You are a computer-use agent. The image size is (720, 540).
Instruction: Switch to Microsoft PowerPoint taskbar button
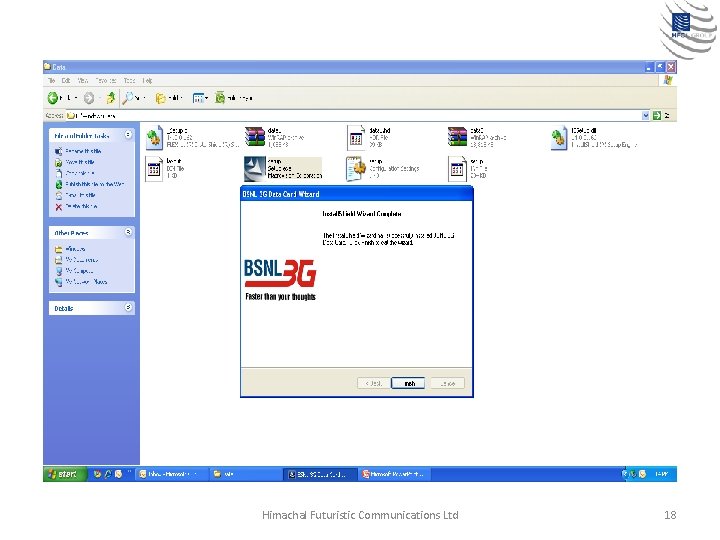click(x=395, y=474)
